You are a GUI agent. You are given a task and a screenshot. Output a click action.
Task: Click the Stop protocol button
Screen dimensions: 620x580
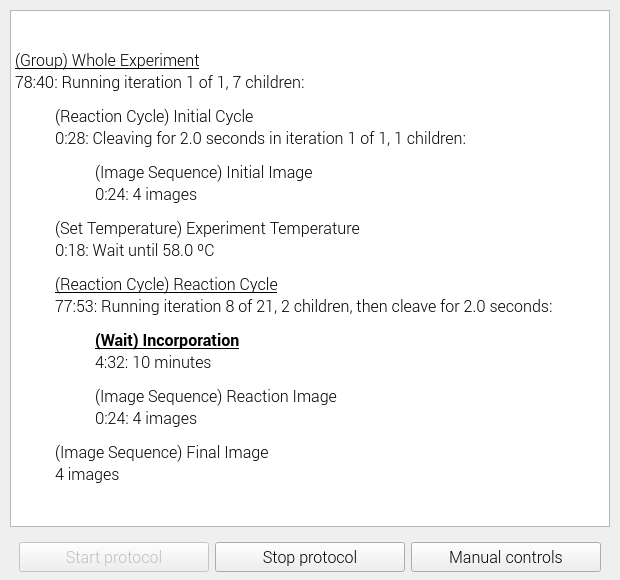(310, 557)
